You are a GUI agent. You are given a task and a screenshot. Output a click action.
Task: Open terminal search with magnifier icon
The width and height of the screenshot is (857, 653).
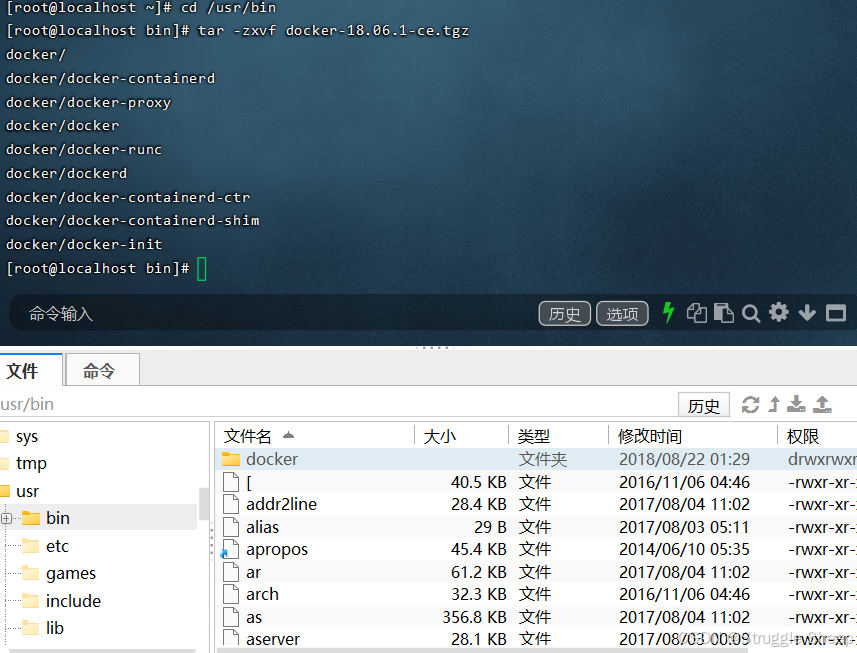(x=751, y=314)
